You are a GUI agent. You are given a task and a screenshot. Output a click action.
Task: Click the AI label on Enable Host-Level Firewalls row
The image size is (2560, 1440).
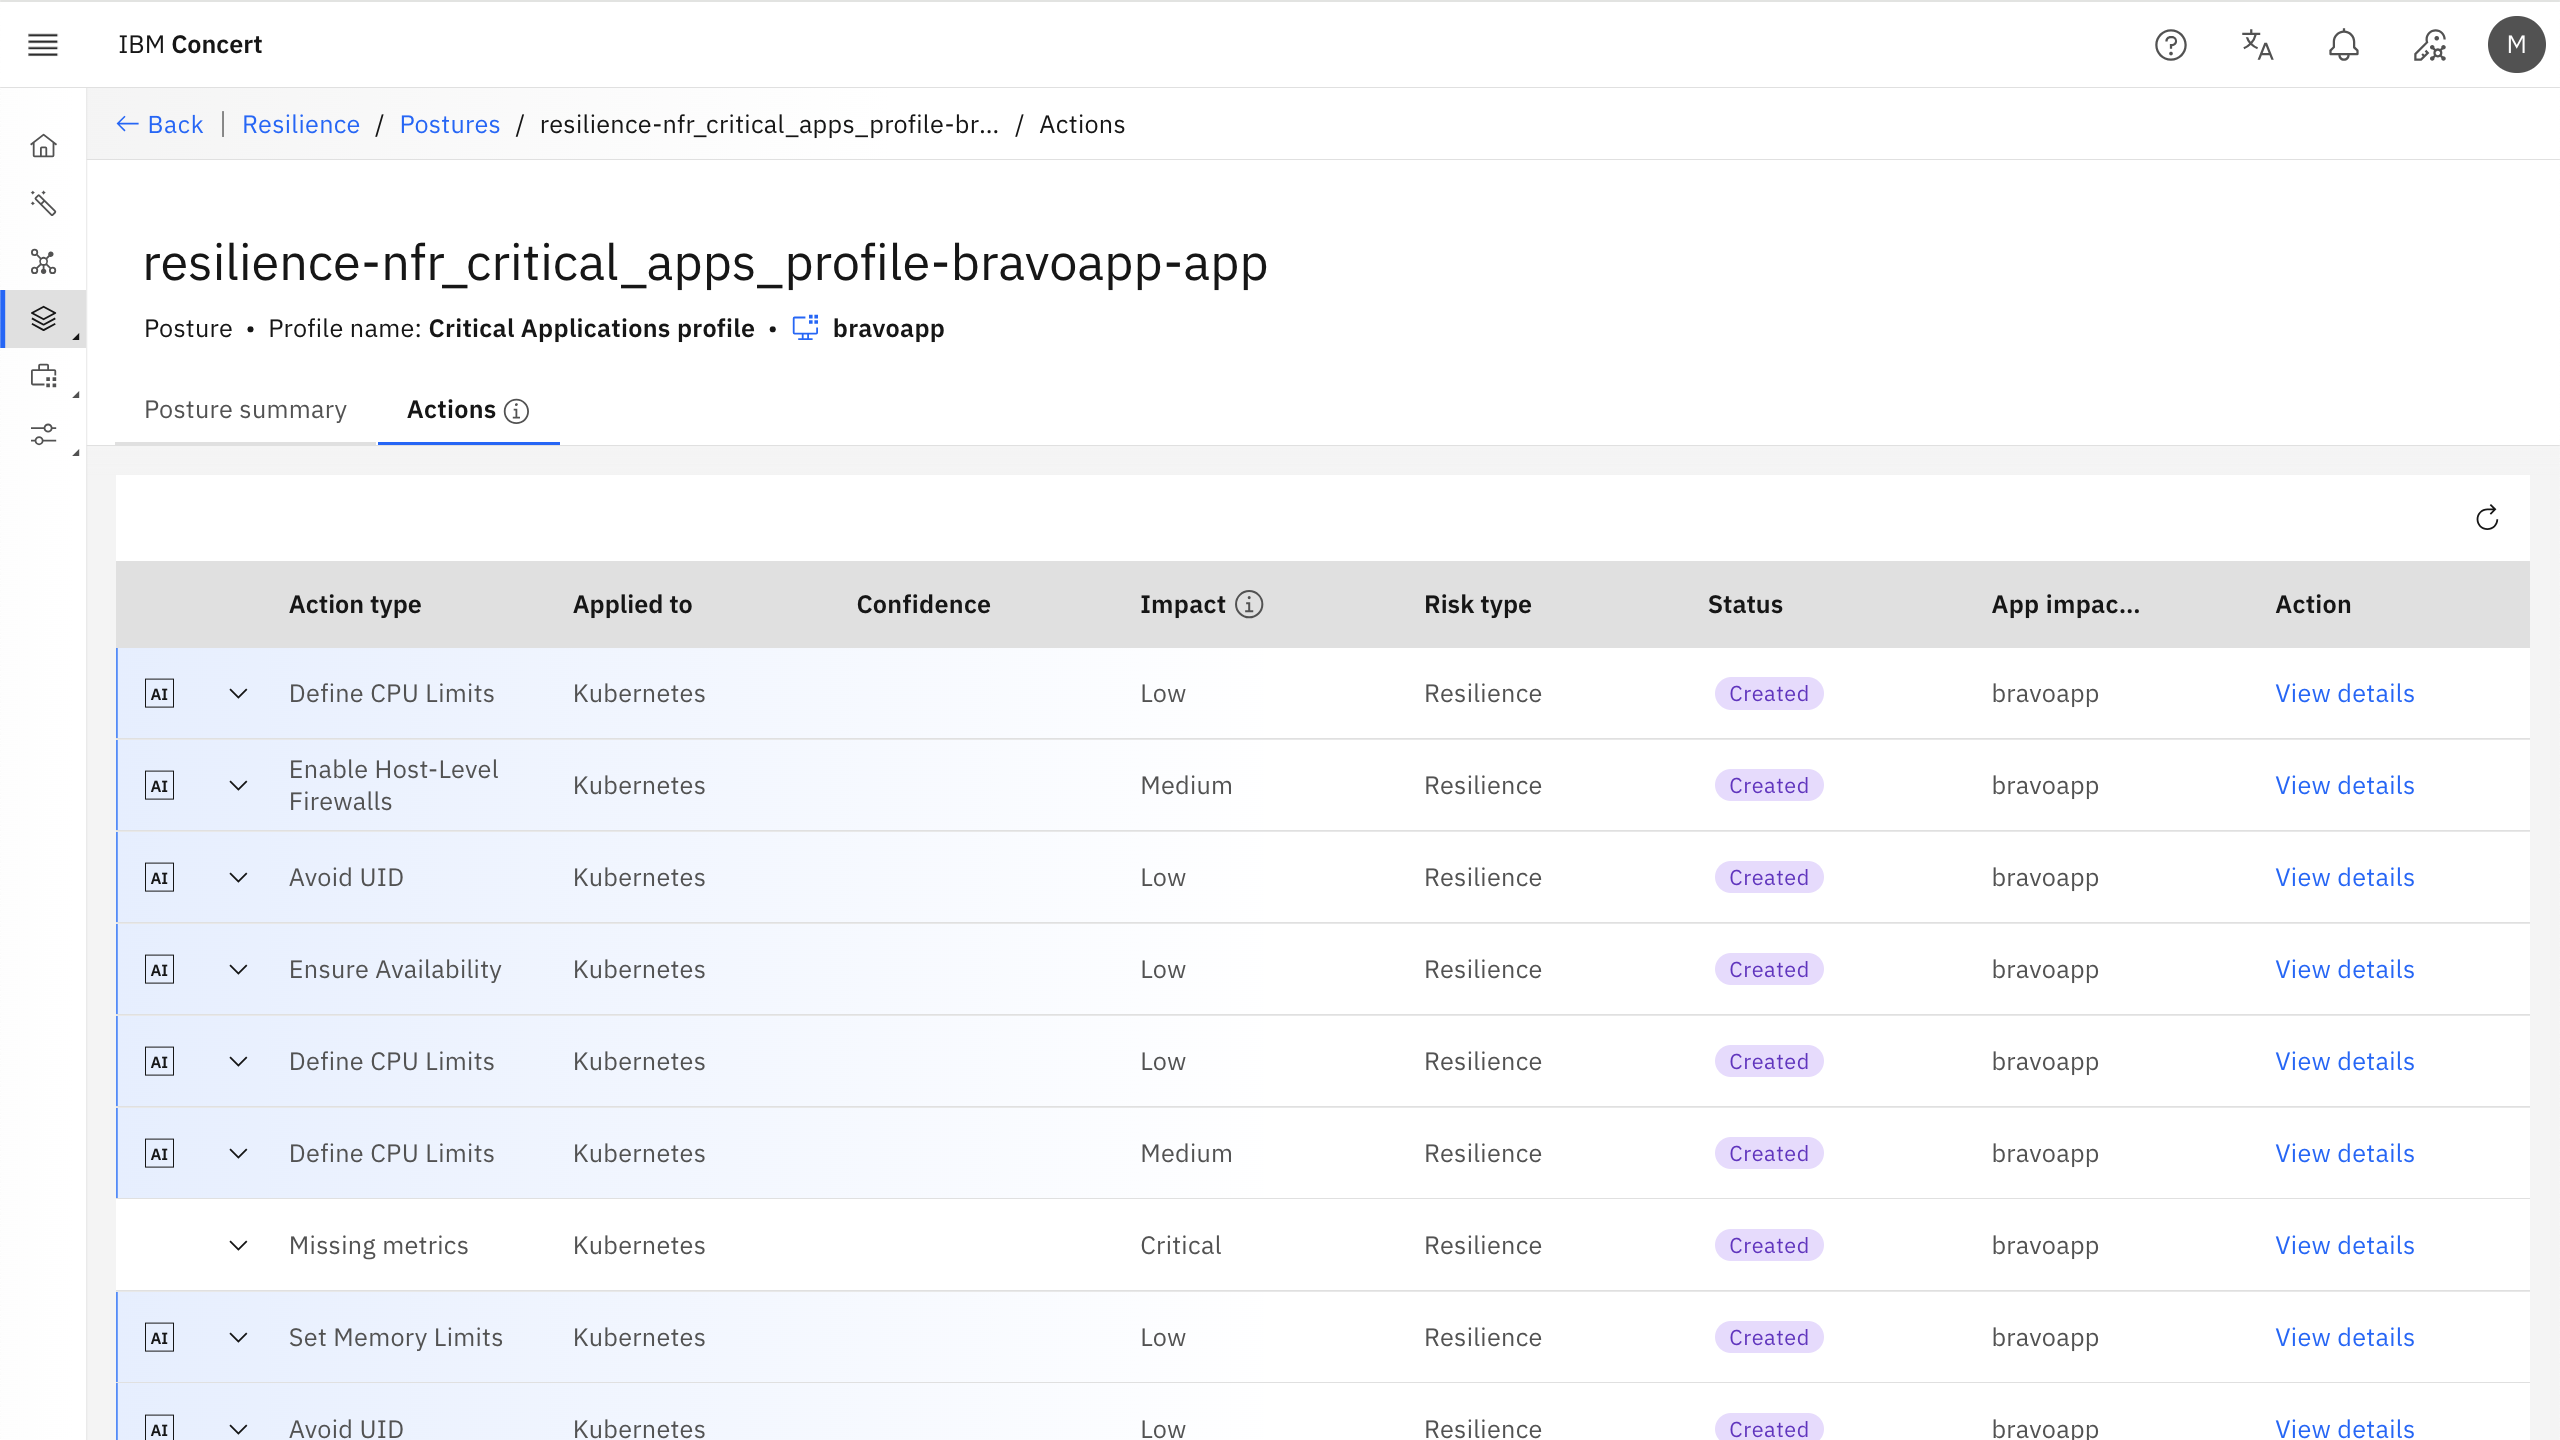[x=160, y=786]
